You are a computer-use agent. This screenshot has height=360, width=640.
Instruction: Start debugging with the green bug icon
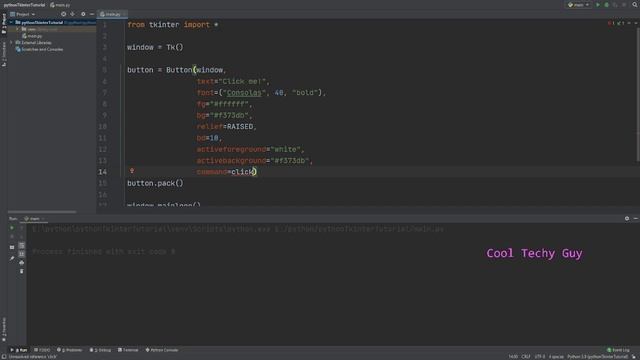[x=607, y=5]
